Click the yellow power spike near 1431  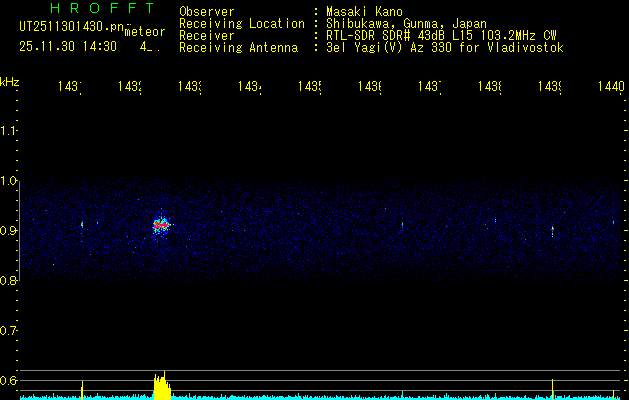pyautogui.click(x=82, y=390)
